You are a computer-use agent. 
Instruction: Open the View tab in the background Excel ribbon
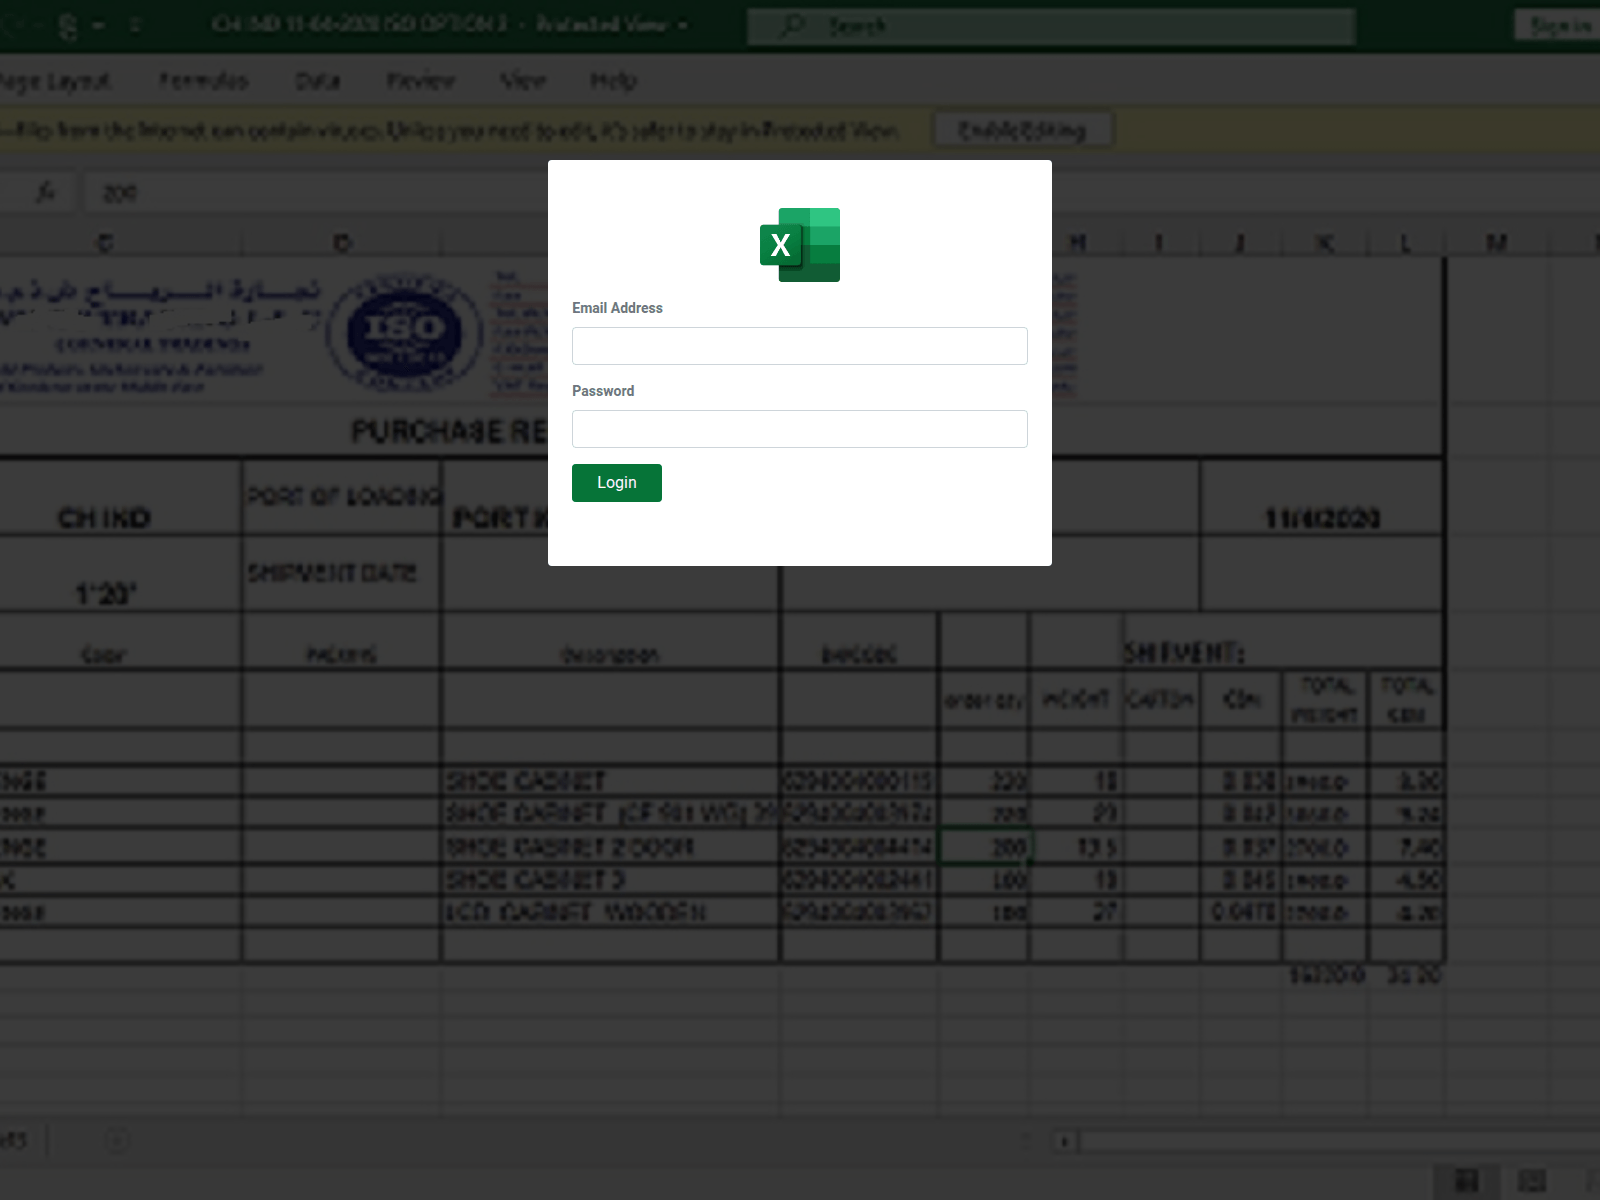coord(523,81)
